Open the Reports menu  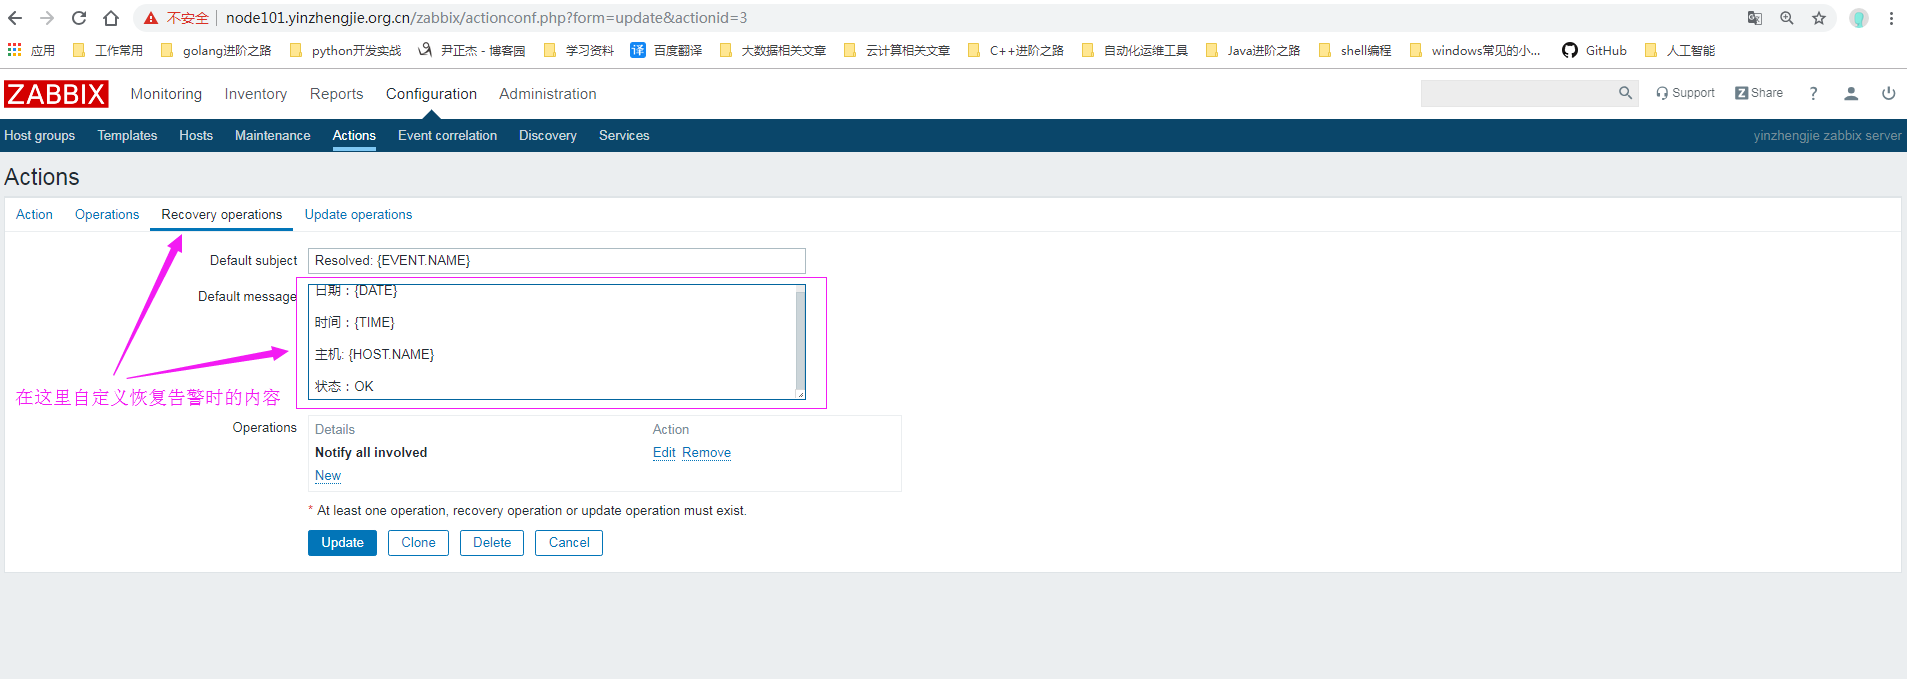tap(336, 94)
